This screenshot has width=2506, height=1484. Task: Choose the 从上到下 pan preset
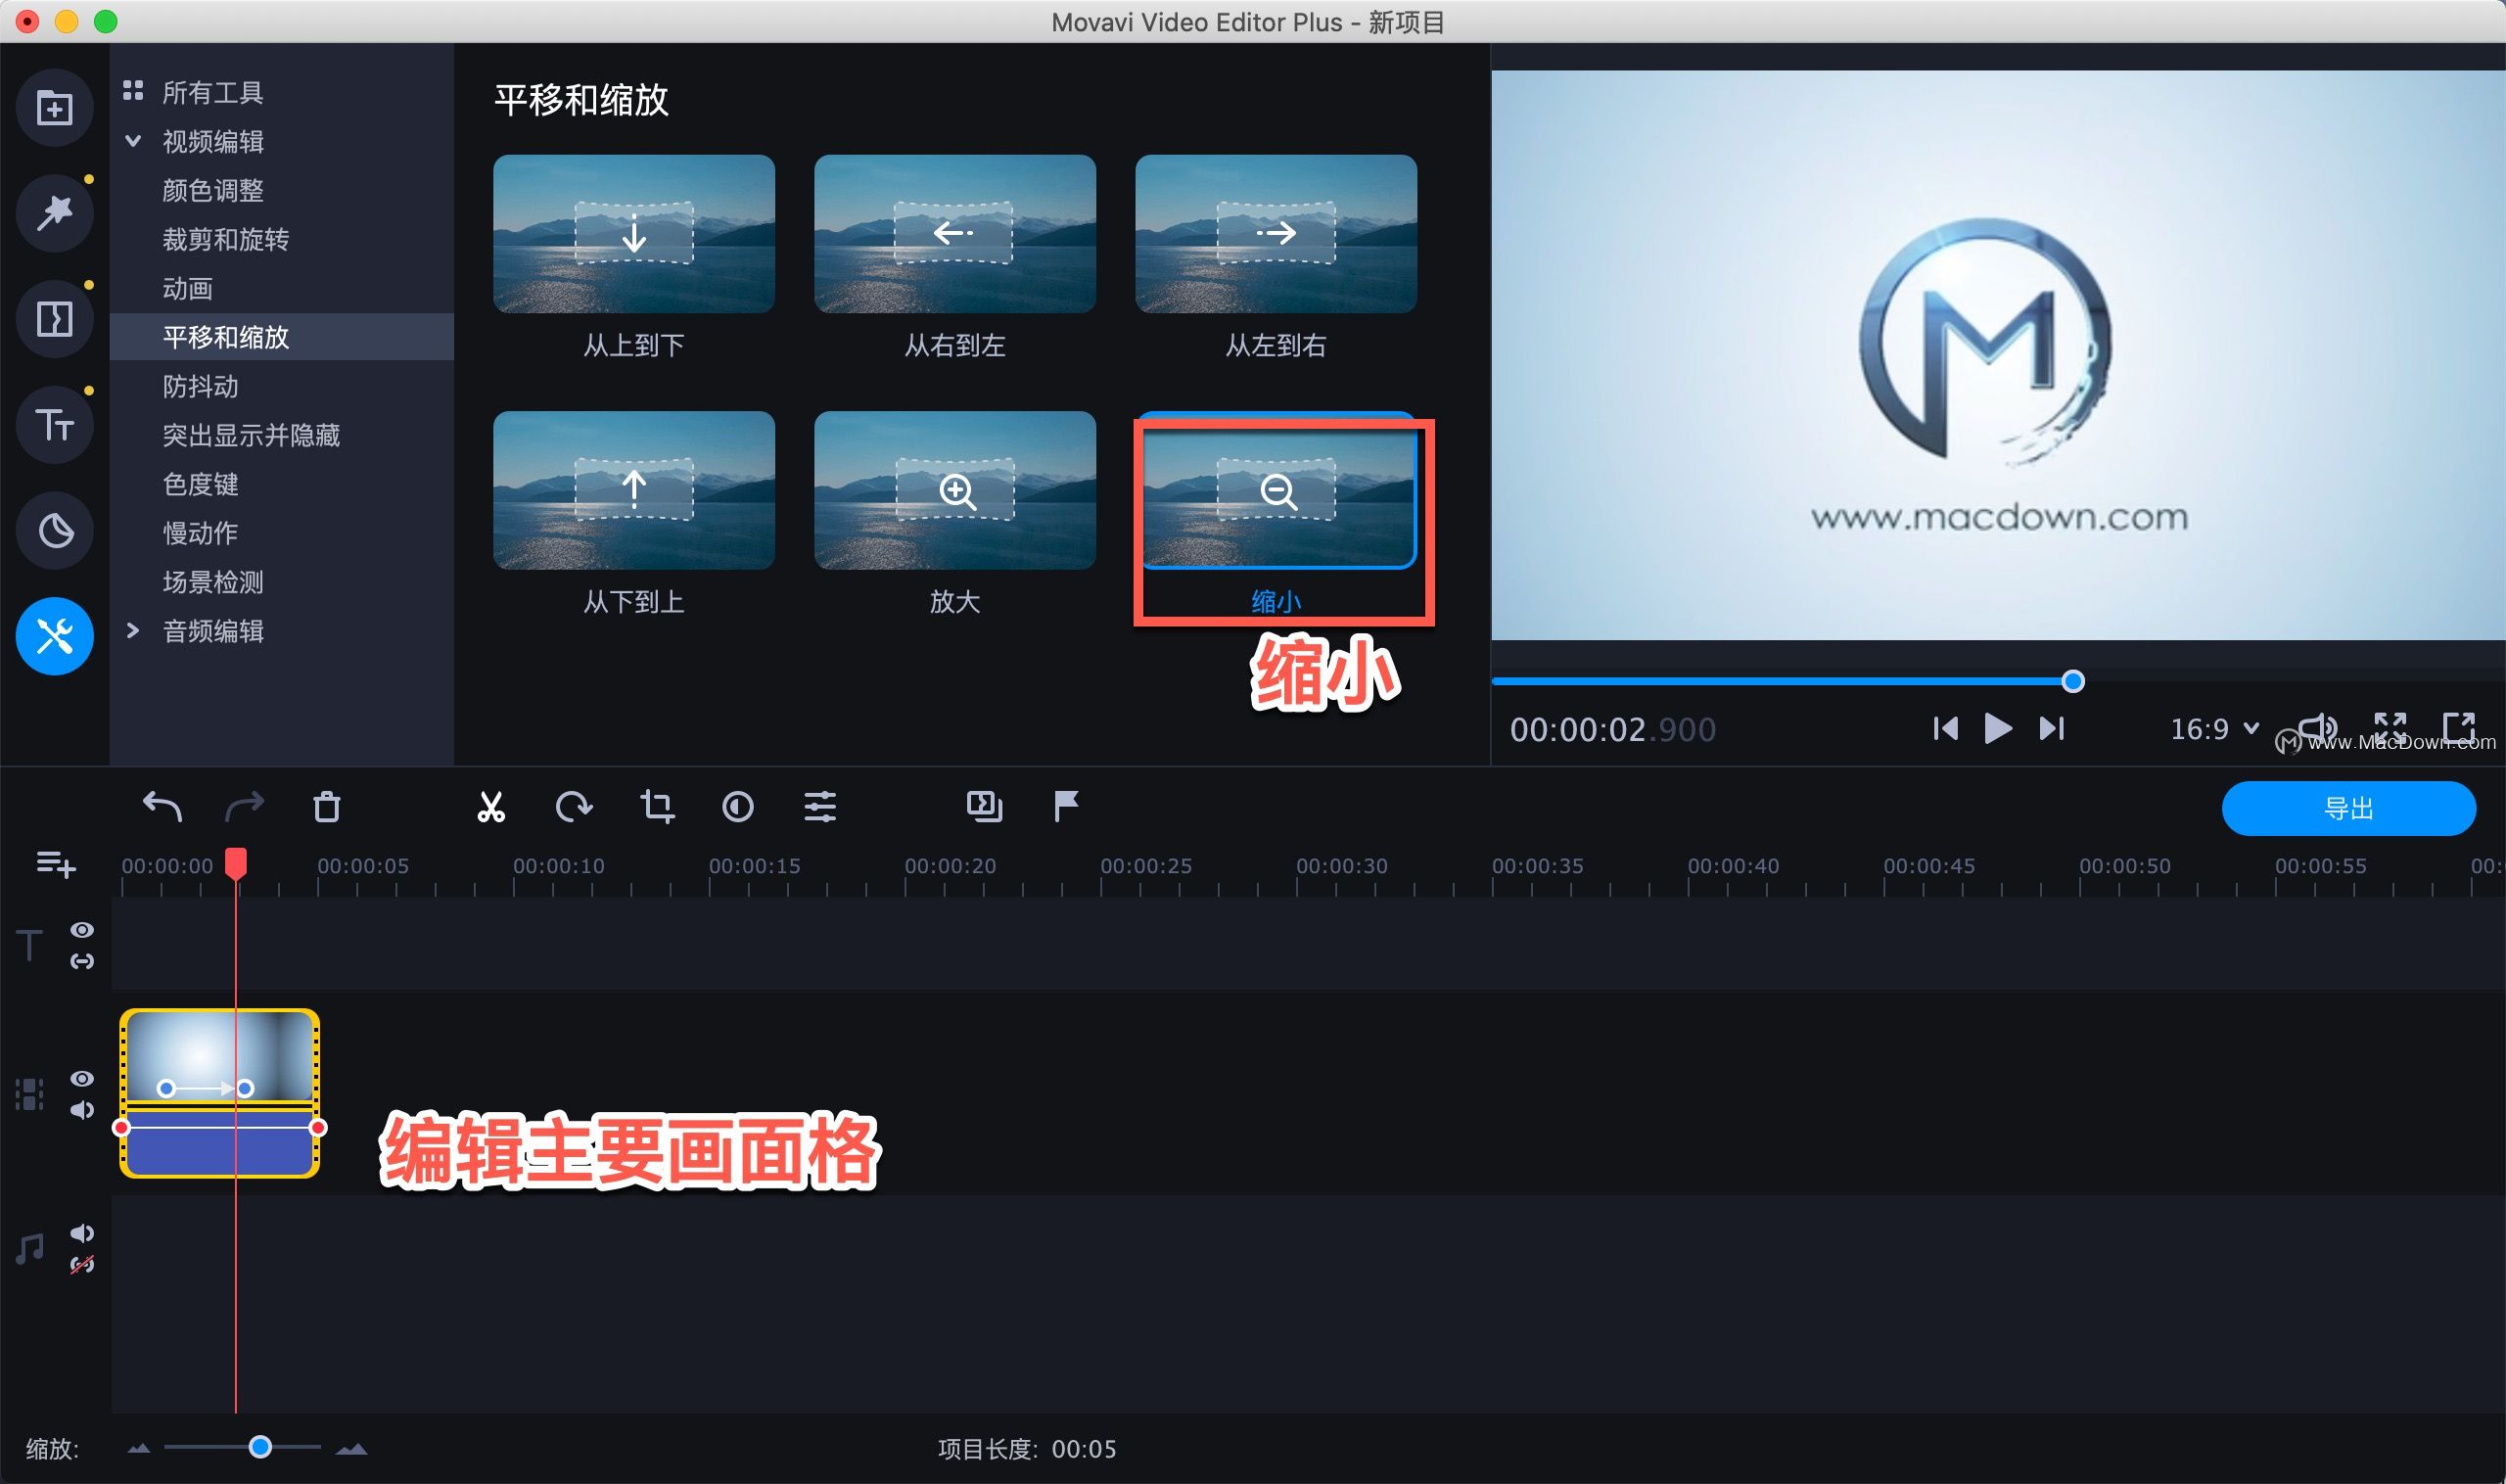[x=634, y=233]
